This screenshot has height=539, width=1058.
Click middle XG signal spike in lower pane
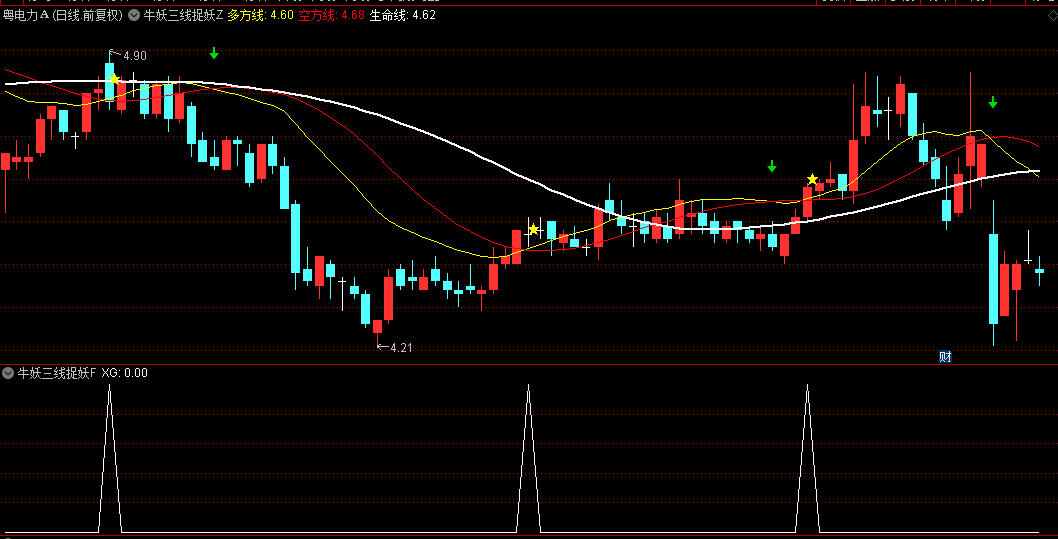pos(528,459)
